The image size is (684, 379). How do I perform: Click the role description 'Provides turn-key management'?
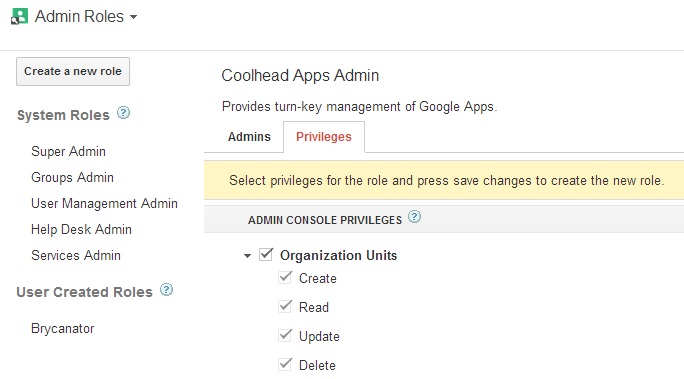point(359,106)
